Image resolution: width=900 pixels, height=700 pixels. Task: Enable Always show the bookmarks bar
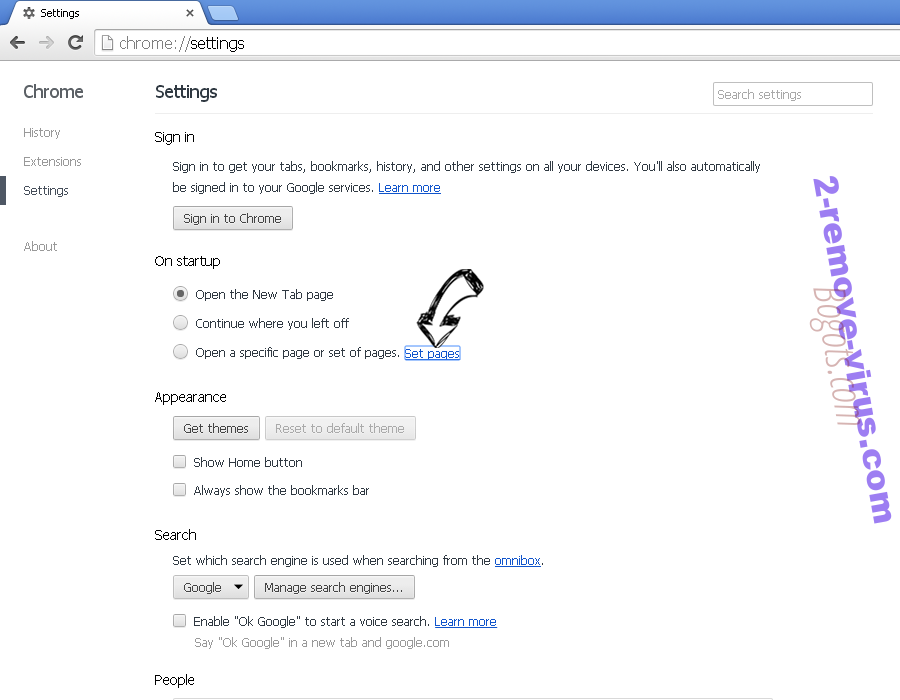180,489
